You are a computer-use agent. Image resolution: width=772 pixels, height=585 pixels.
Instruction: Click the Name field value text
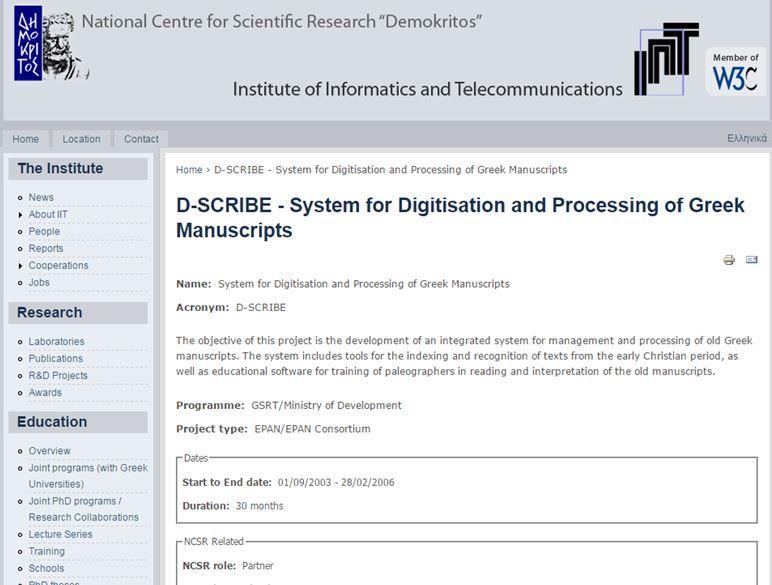364,284
